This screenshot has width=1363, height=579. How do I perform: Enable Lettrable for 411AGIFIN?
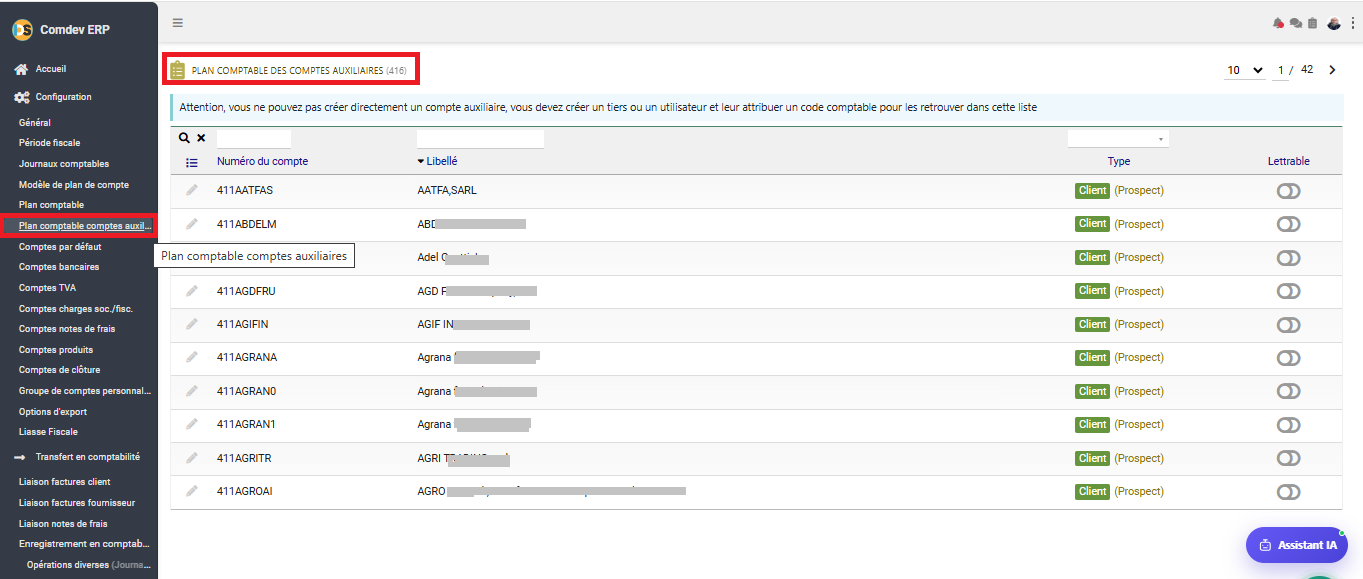pyautogui.click(x=1288, y=324)
